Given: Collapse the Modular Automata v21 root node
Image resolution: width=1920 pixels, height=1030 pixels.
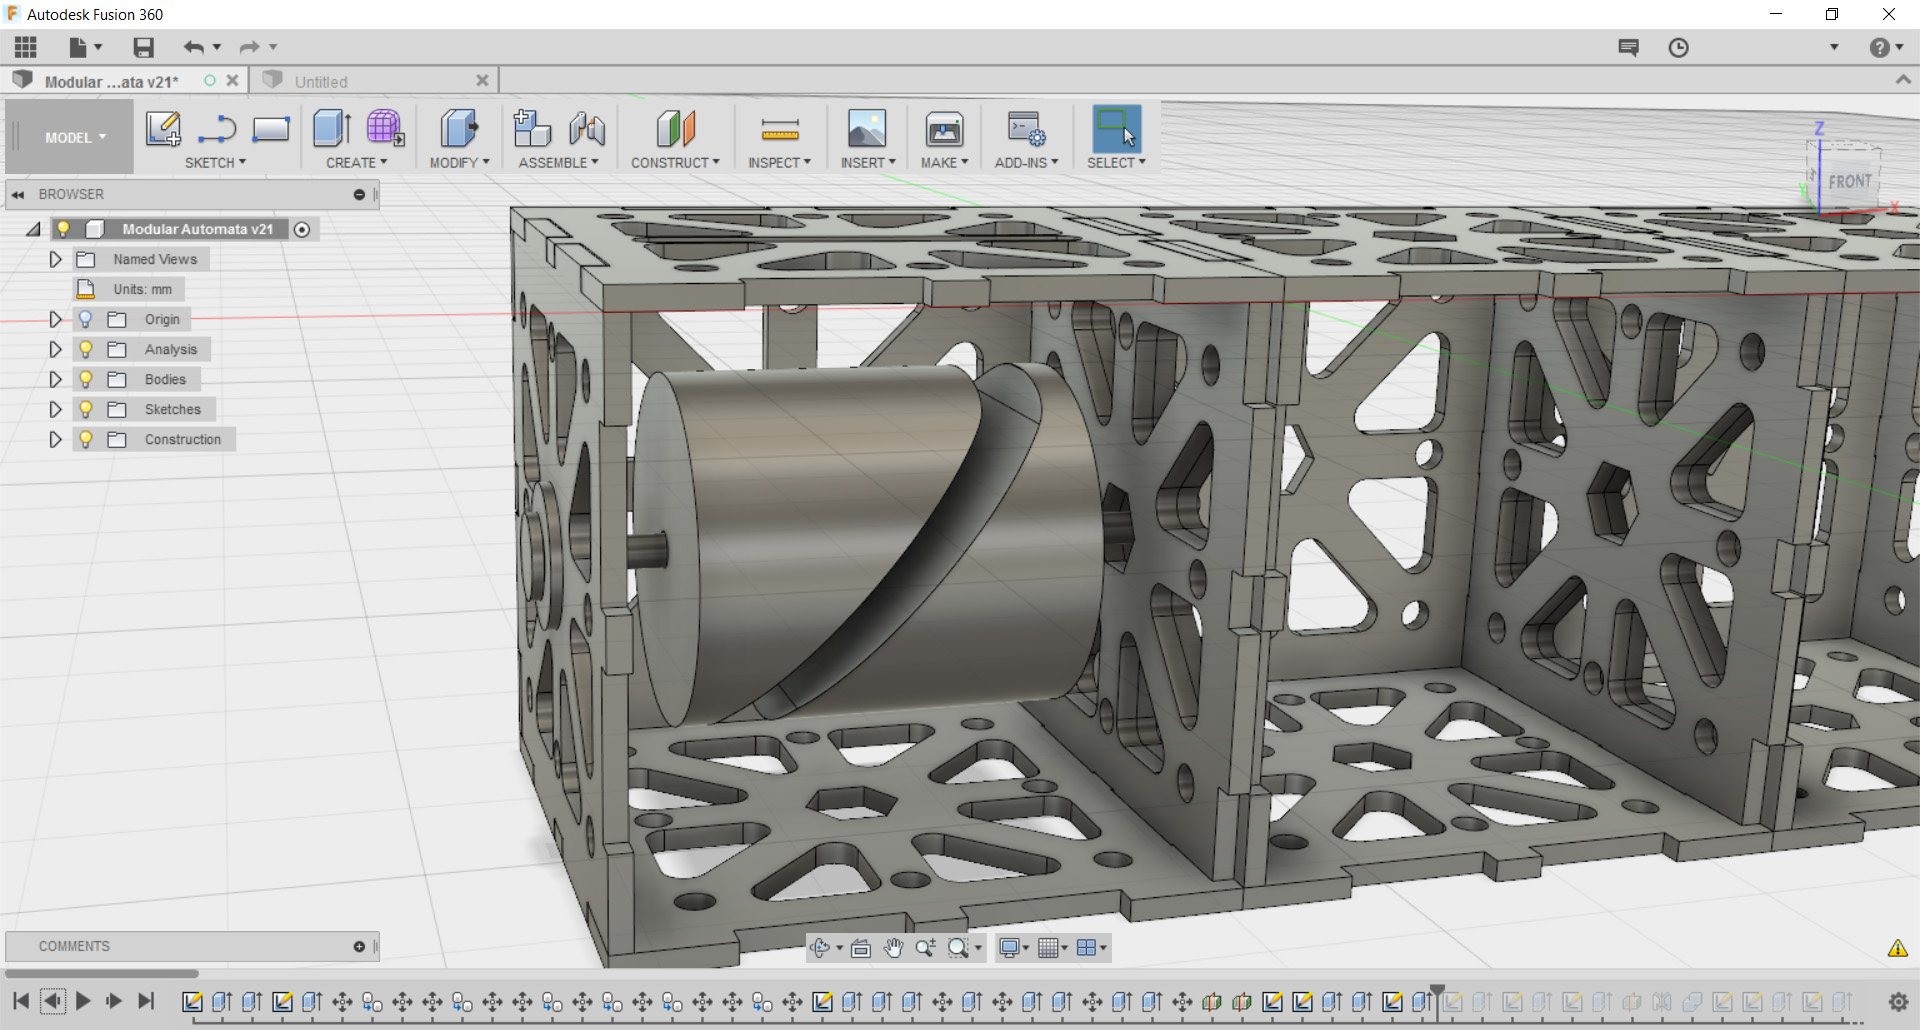Looking at the screenshot, I should pos(34,229).
